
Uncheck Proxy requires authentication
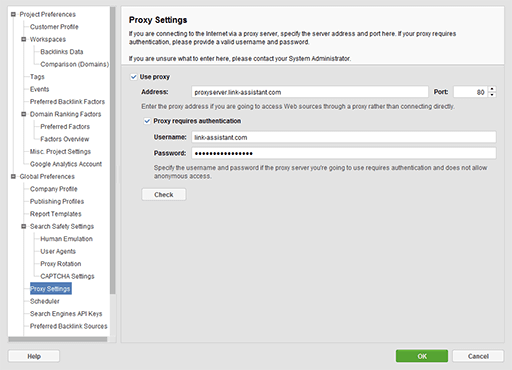[x=147, y=121]
